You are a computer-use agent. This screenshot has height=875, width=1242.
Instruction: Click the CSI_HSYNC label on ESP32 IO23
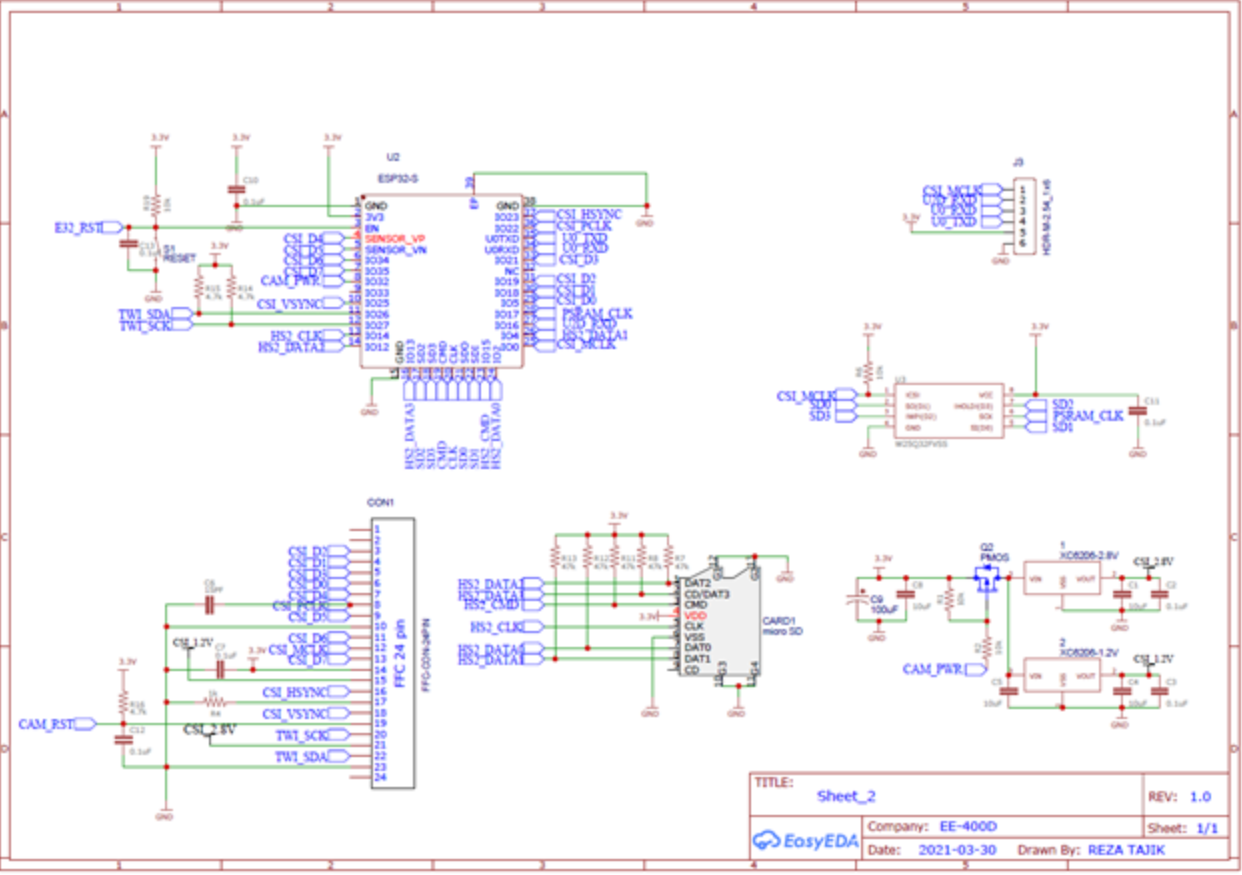pyautogui.click(x=589, y=215)
